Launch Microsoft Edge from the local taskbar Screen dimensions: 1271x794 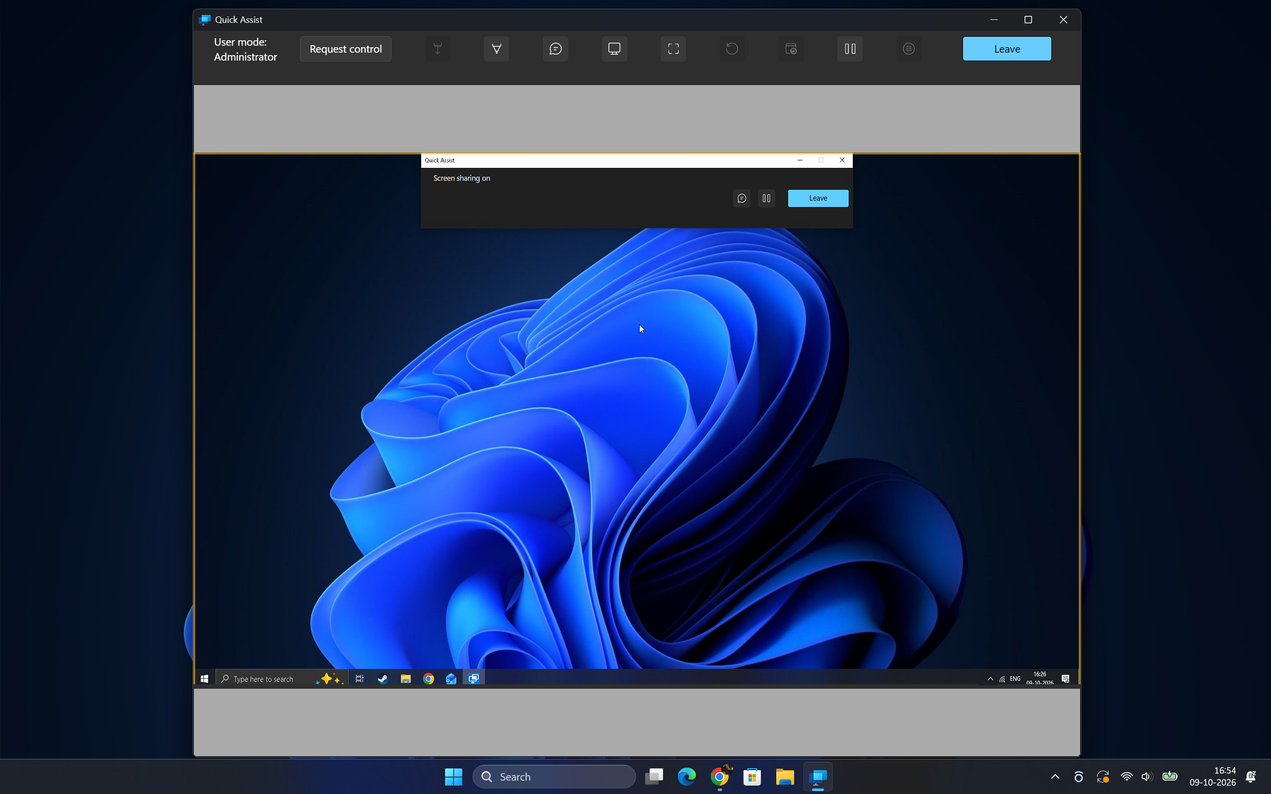[x=687, y=777]
